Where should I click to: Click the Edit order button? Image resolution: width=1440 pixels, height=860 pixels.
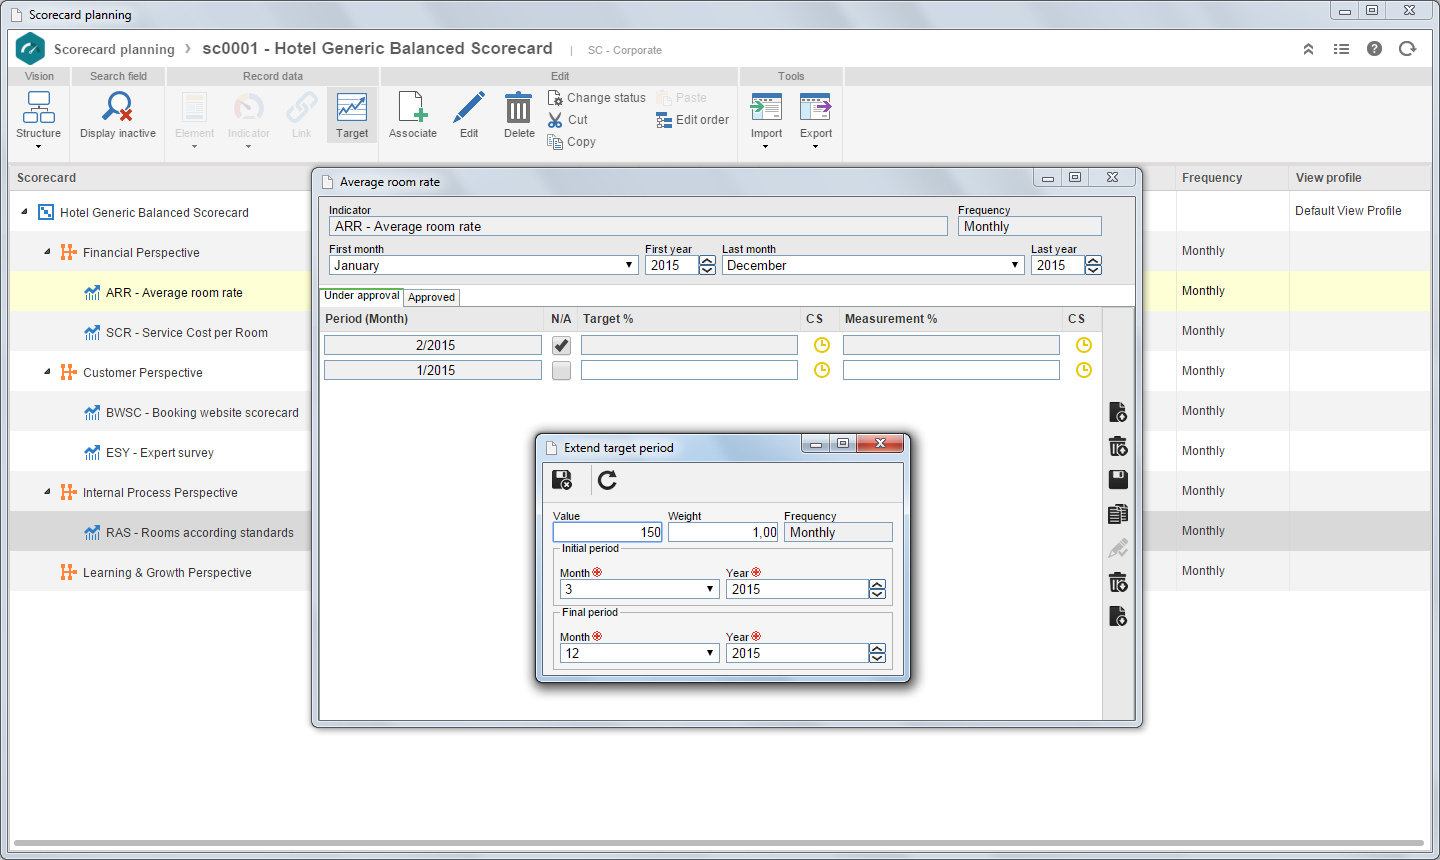click(x=692, y=120)
